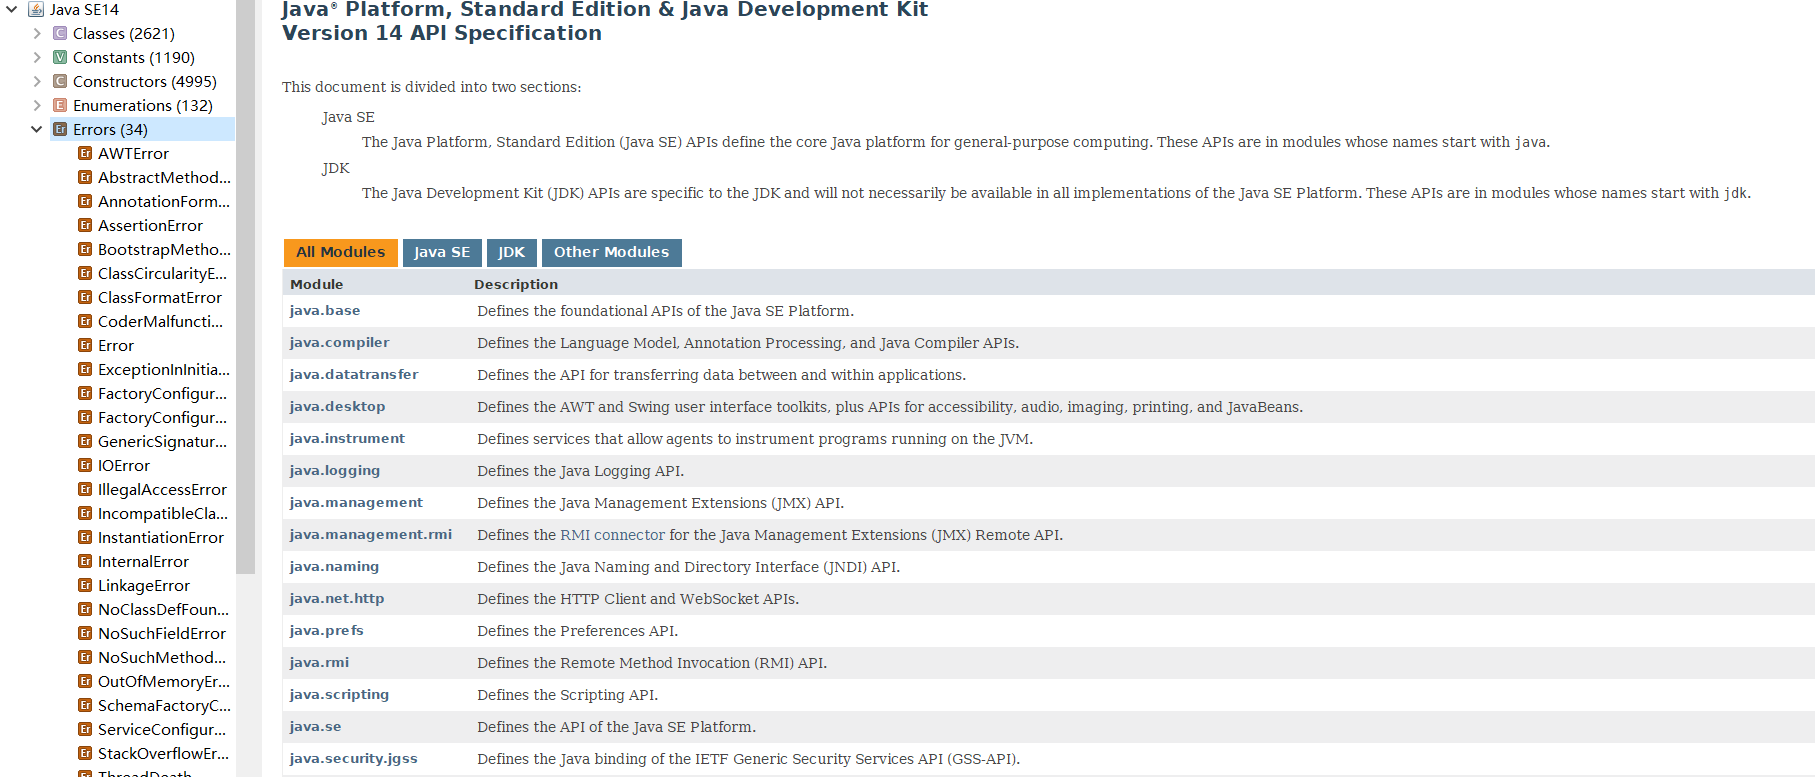Click the Constants category icon
Screen dimensions: 1815x777
60,57
